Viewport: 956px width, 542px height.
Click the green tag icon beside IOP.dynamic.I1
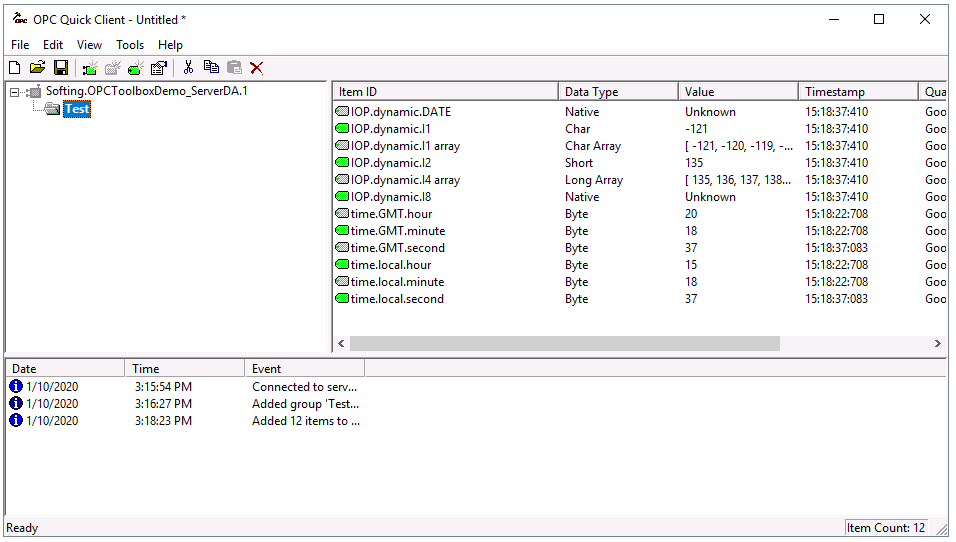click(x=342, y=129)
